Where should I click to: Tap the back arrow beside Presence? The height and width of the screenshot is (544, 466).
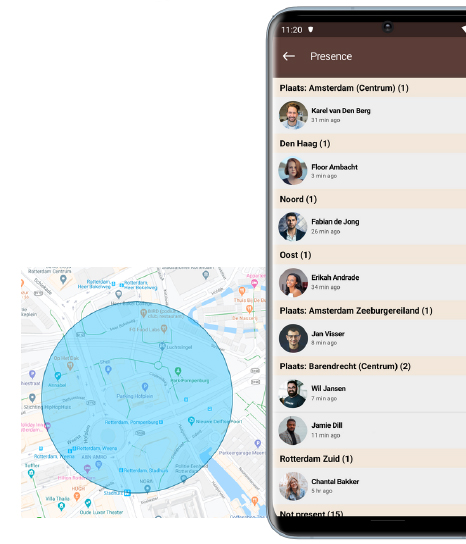pyautogui.click(x=289, y=56)
